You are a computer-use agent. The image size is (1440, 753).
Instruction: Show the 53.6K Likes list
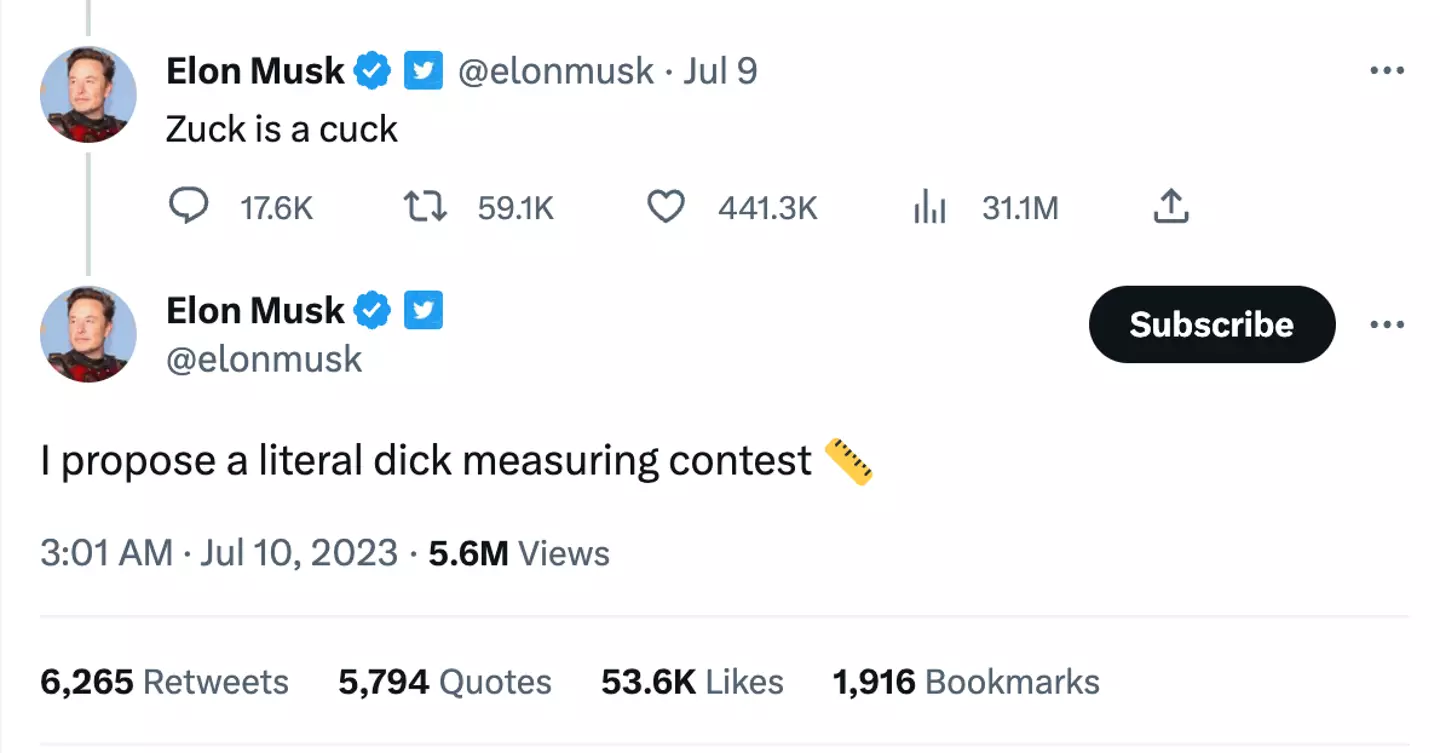coord(692,682)
